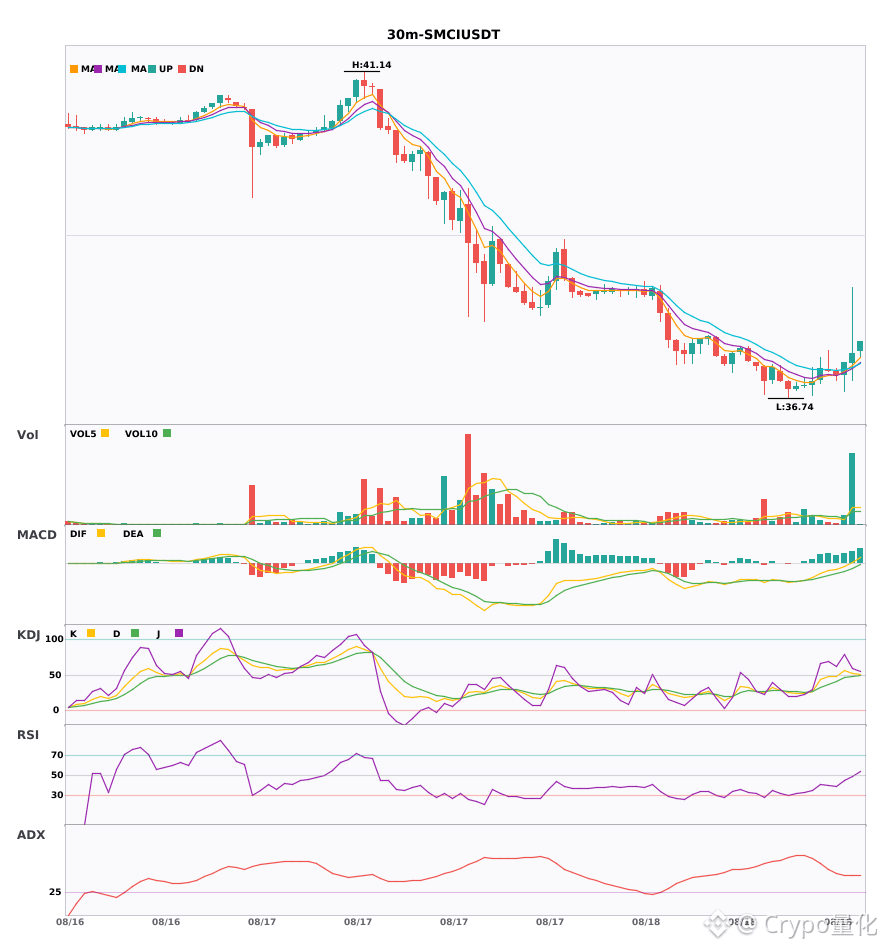Click the orange MA legend swatch
The height and width of the screenshot is (950, 885).
tap(74, 69)
